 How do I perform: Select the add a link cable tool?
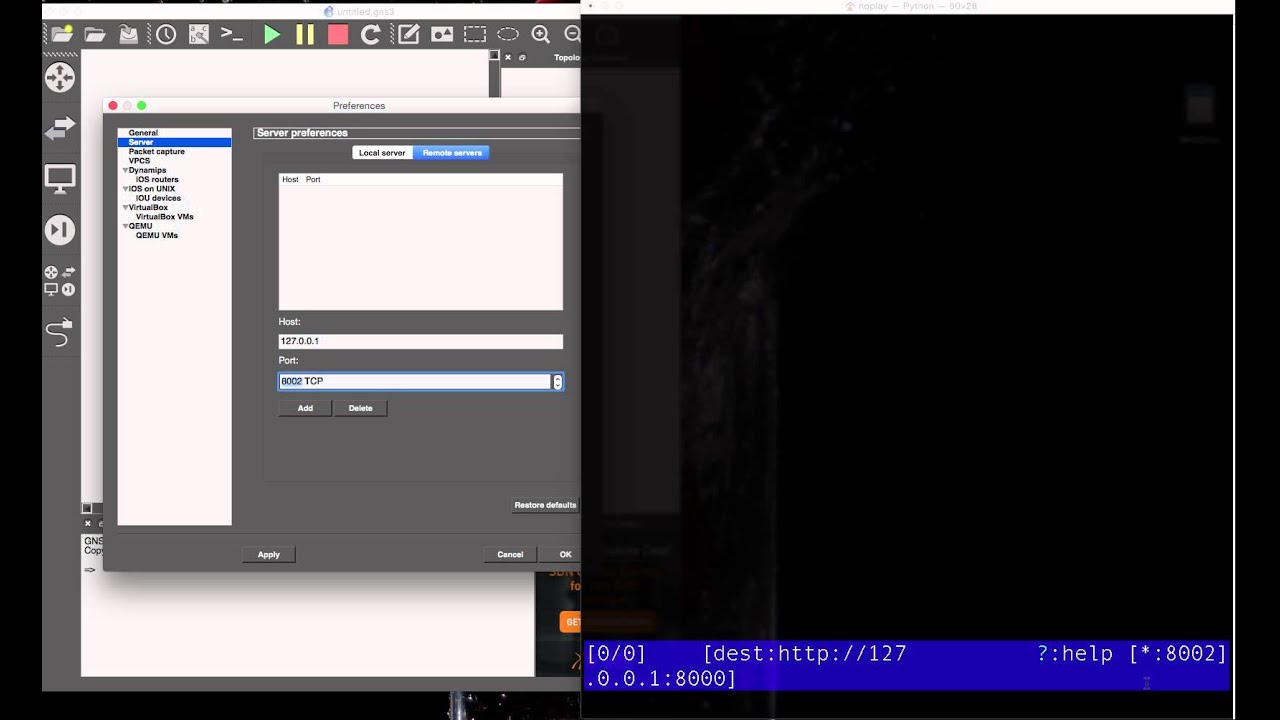pos(60,332)
